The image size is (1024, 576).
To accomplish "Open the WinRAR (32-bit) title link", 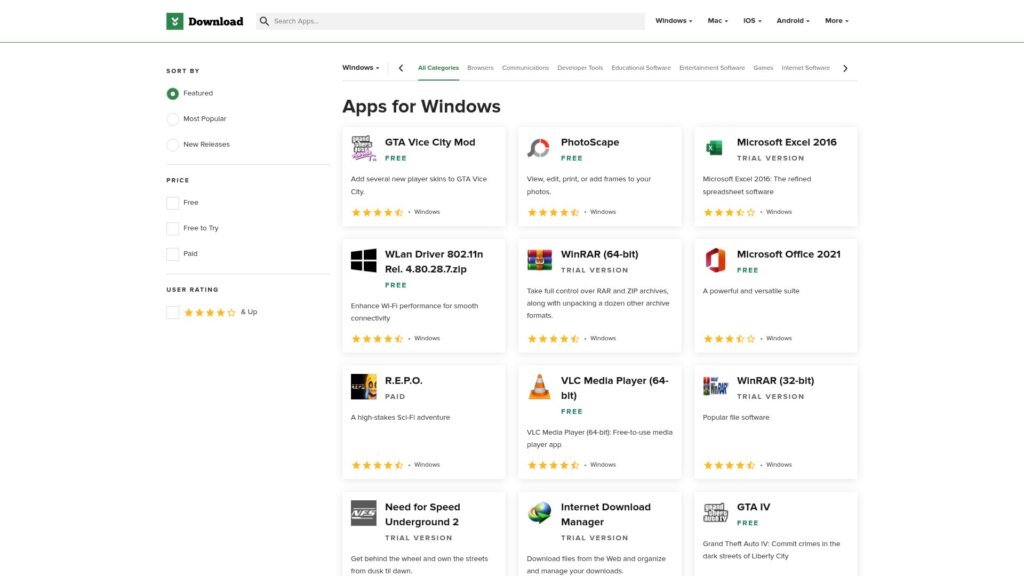I will coord(775,381).
